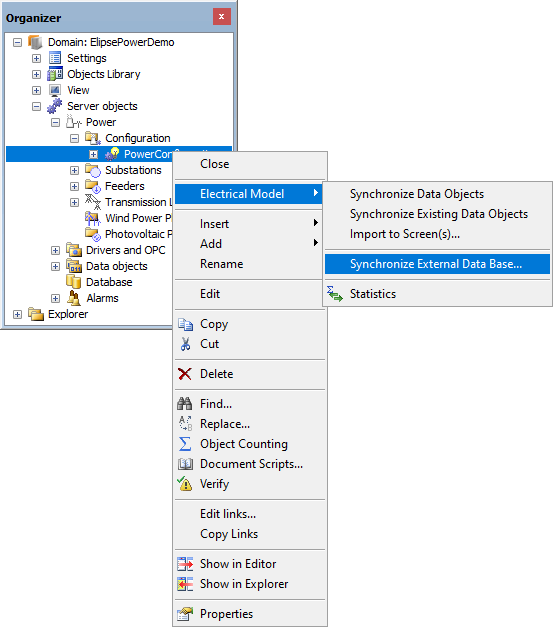Image resolution: width=553 pixels, height=627 pixels.
Task: Expand the Substations node
Action: [x=74, y=170]
